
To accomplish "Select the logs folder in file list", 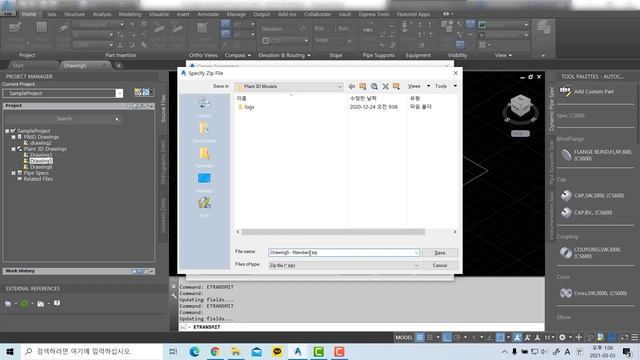I will (246, 107).
